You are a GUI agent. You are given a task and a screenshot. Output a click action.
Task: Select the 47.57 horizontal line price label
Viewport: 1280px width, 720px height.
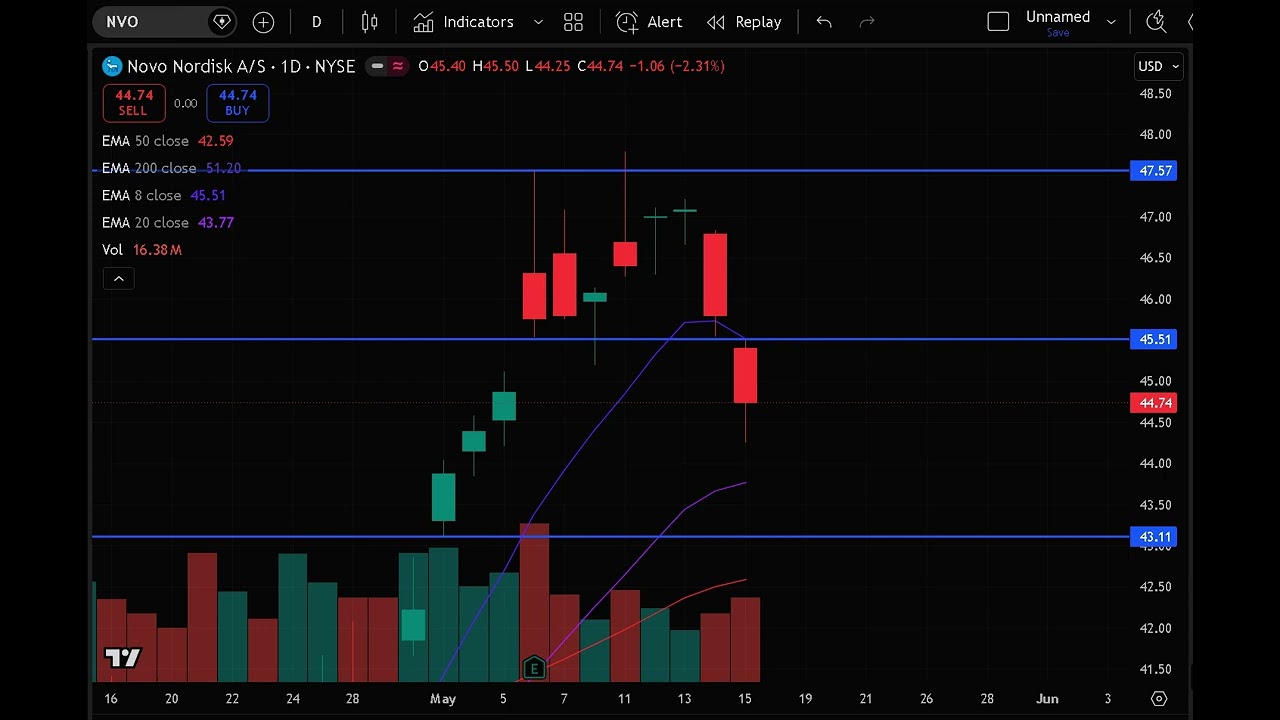point(1155,171)
